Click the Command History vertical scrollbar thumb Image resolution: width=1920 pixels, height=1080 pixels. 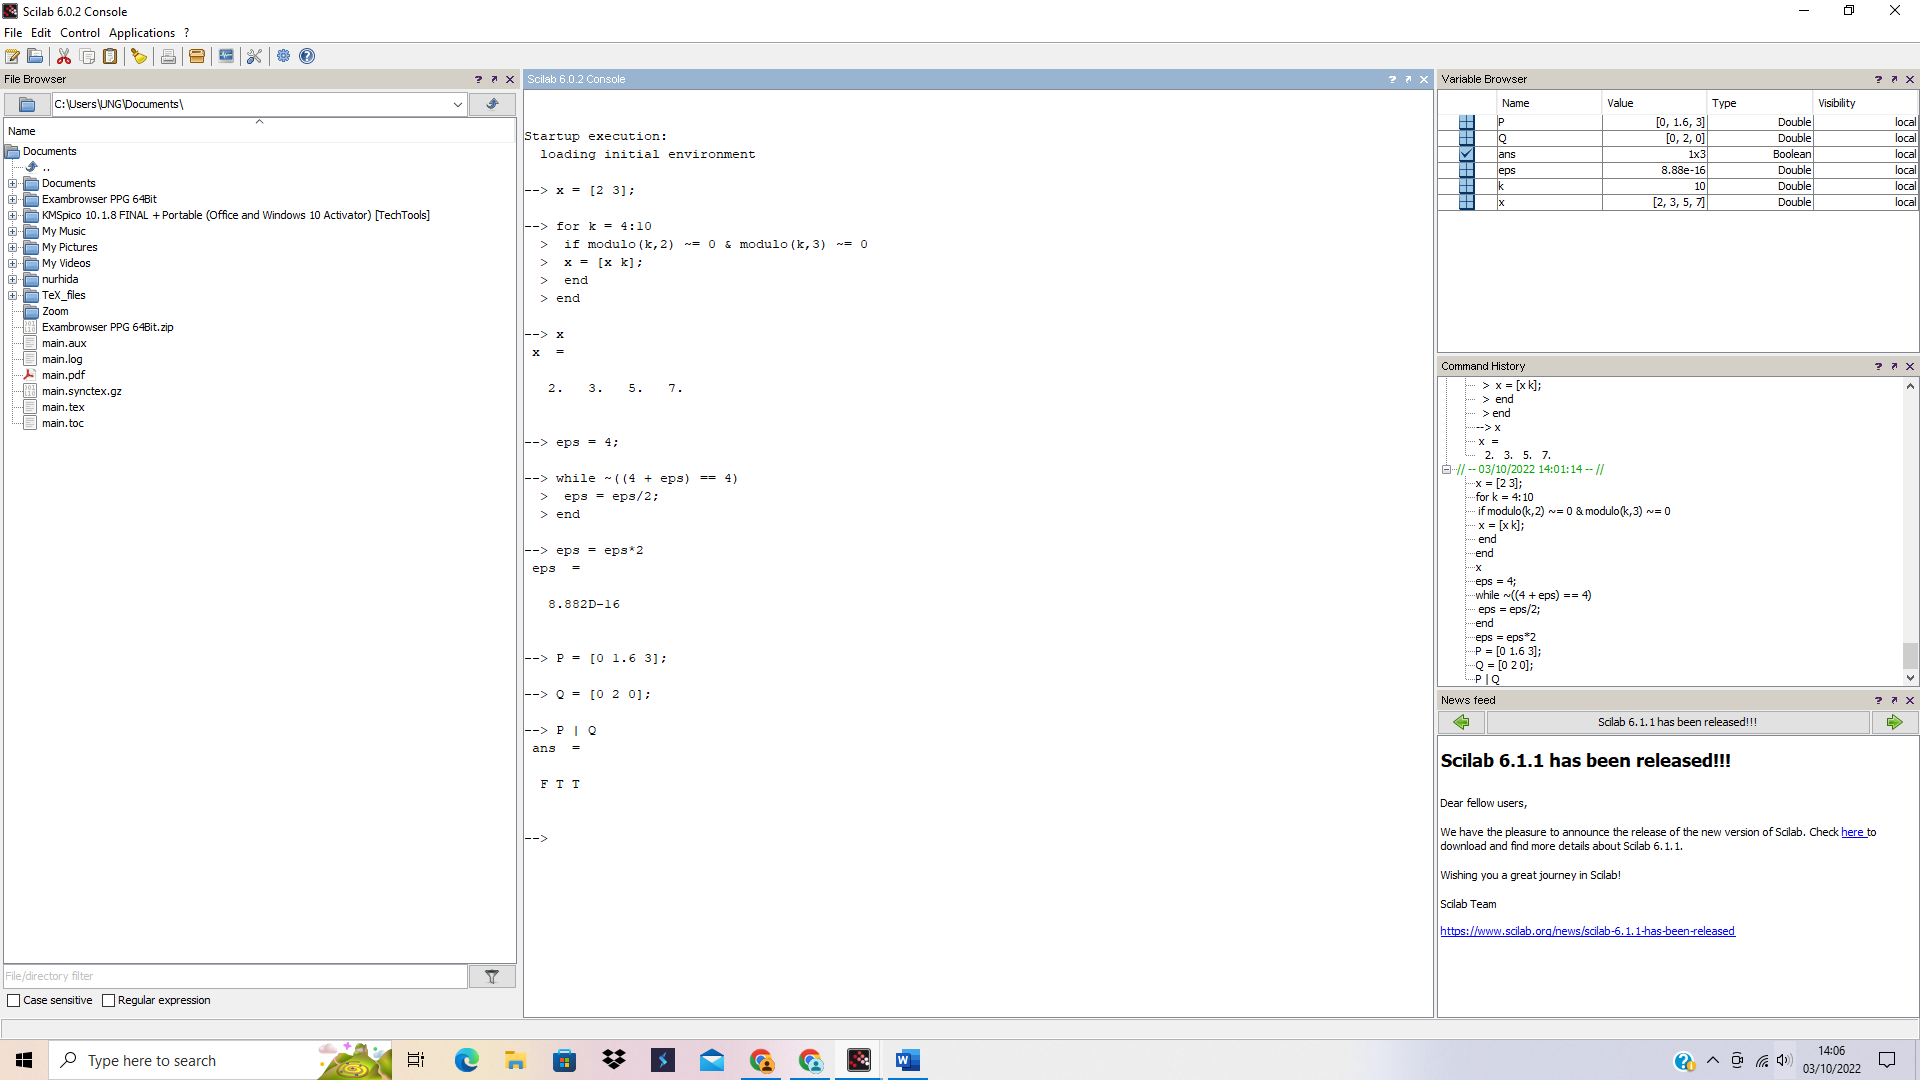(1910, 655)
